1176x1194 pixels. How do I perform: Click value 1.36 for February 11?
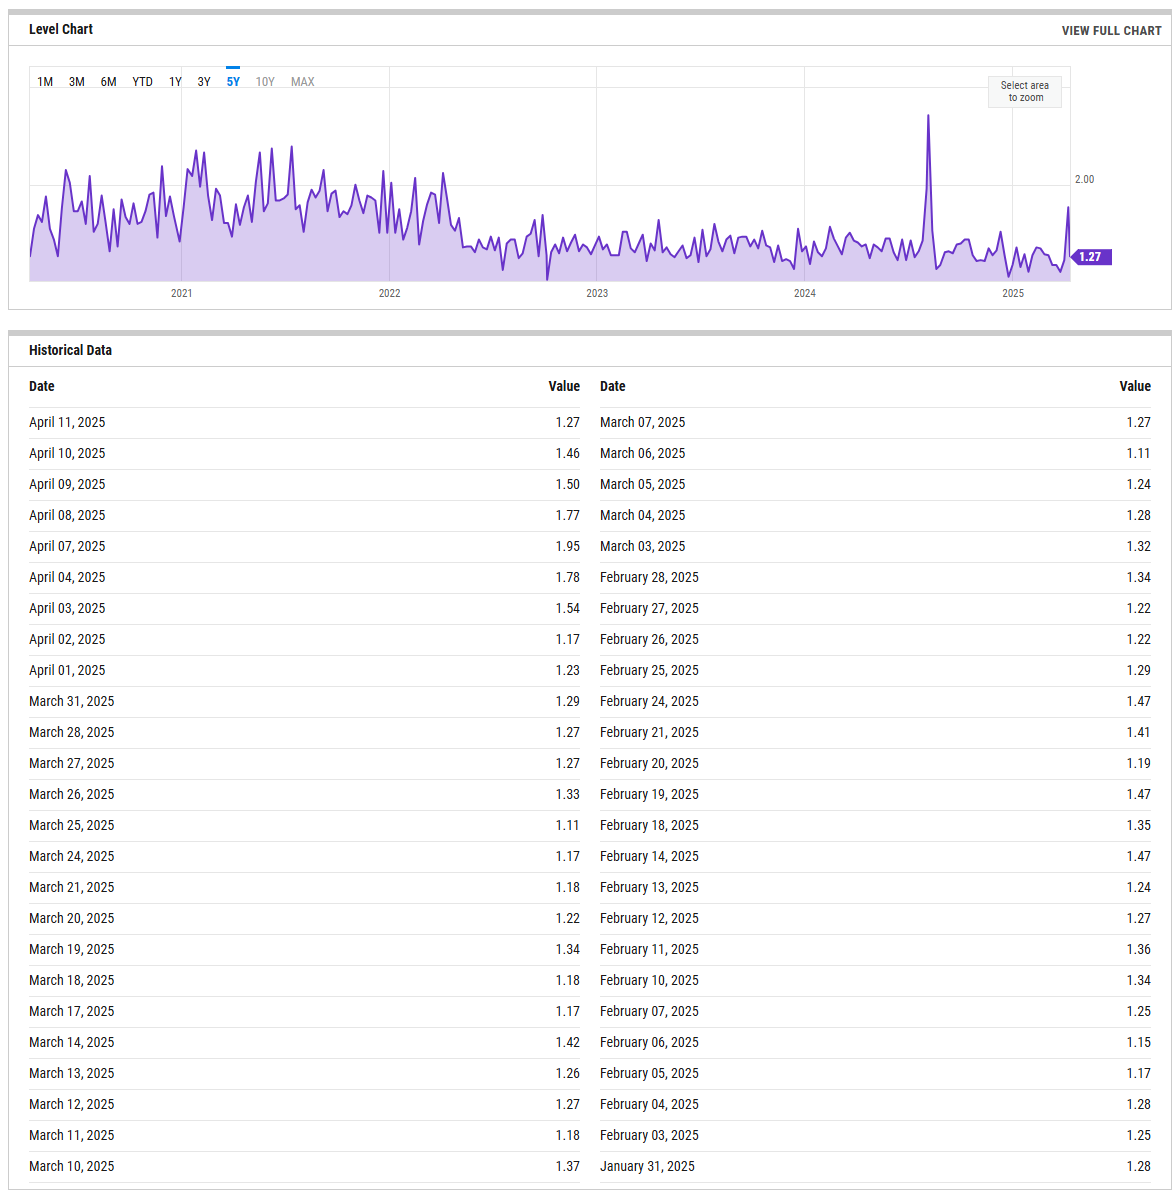(1139, 950)
